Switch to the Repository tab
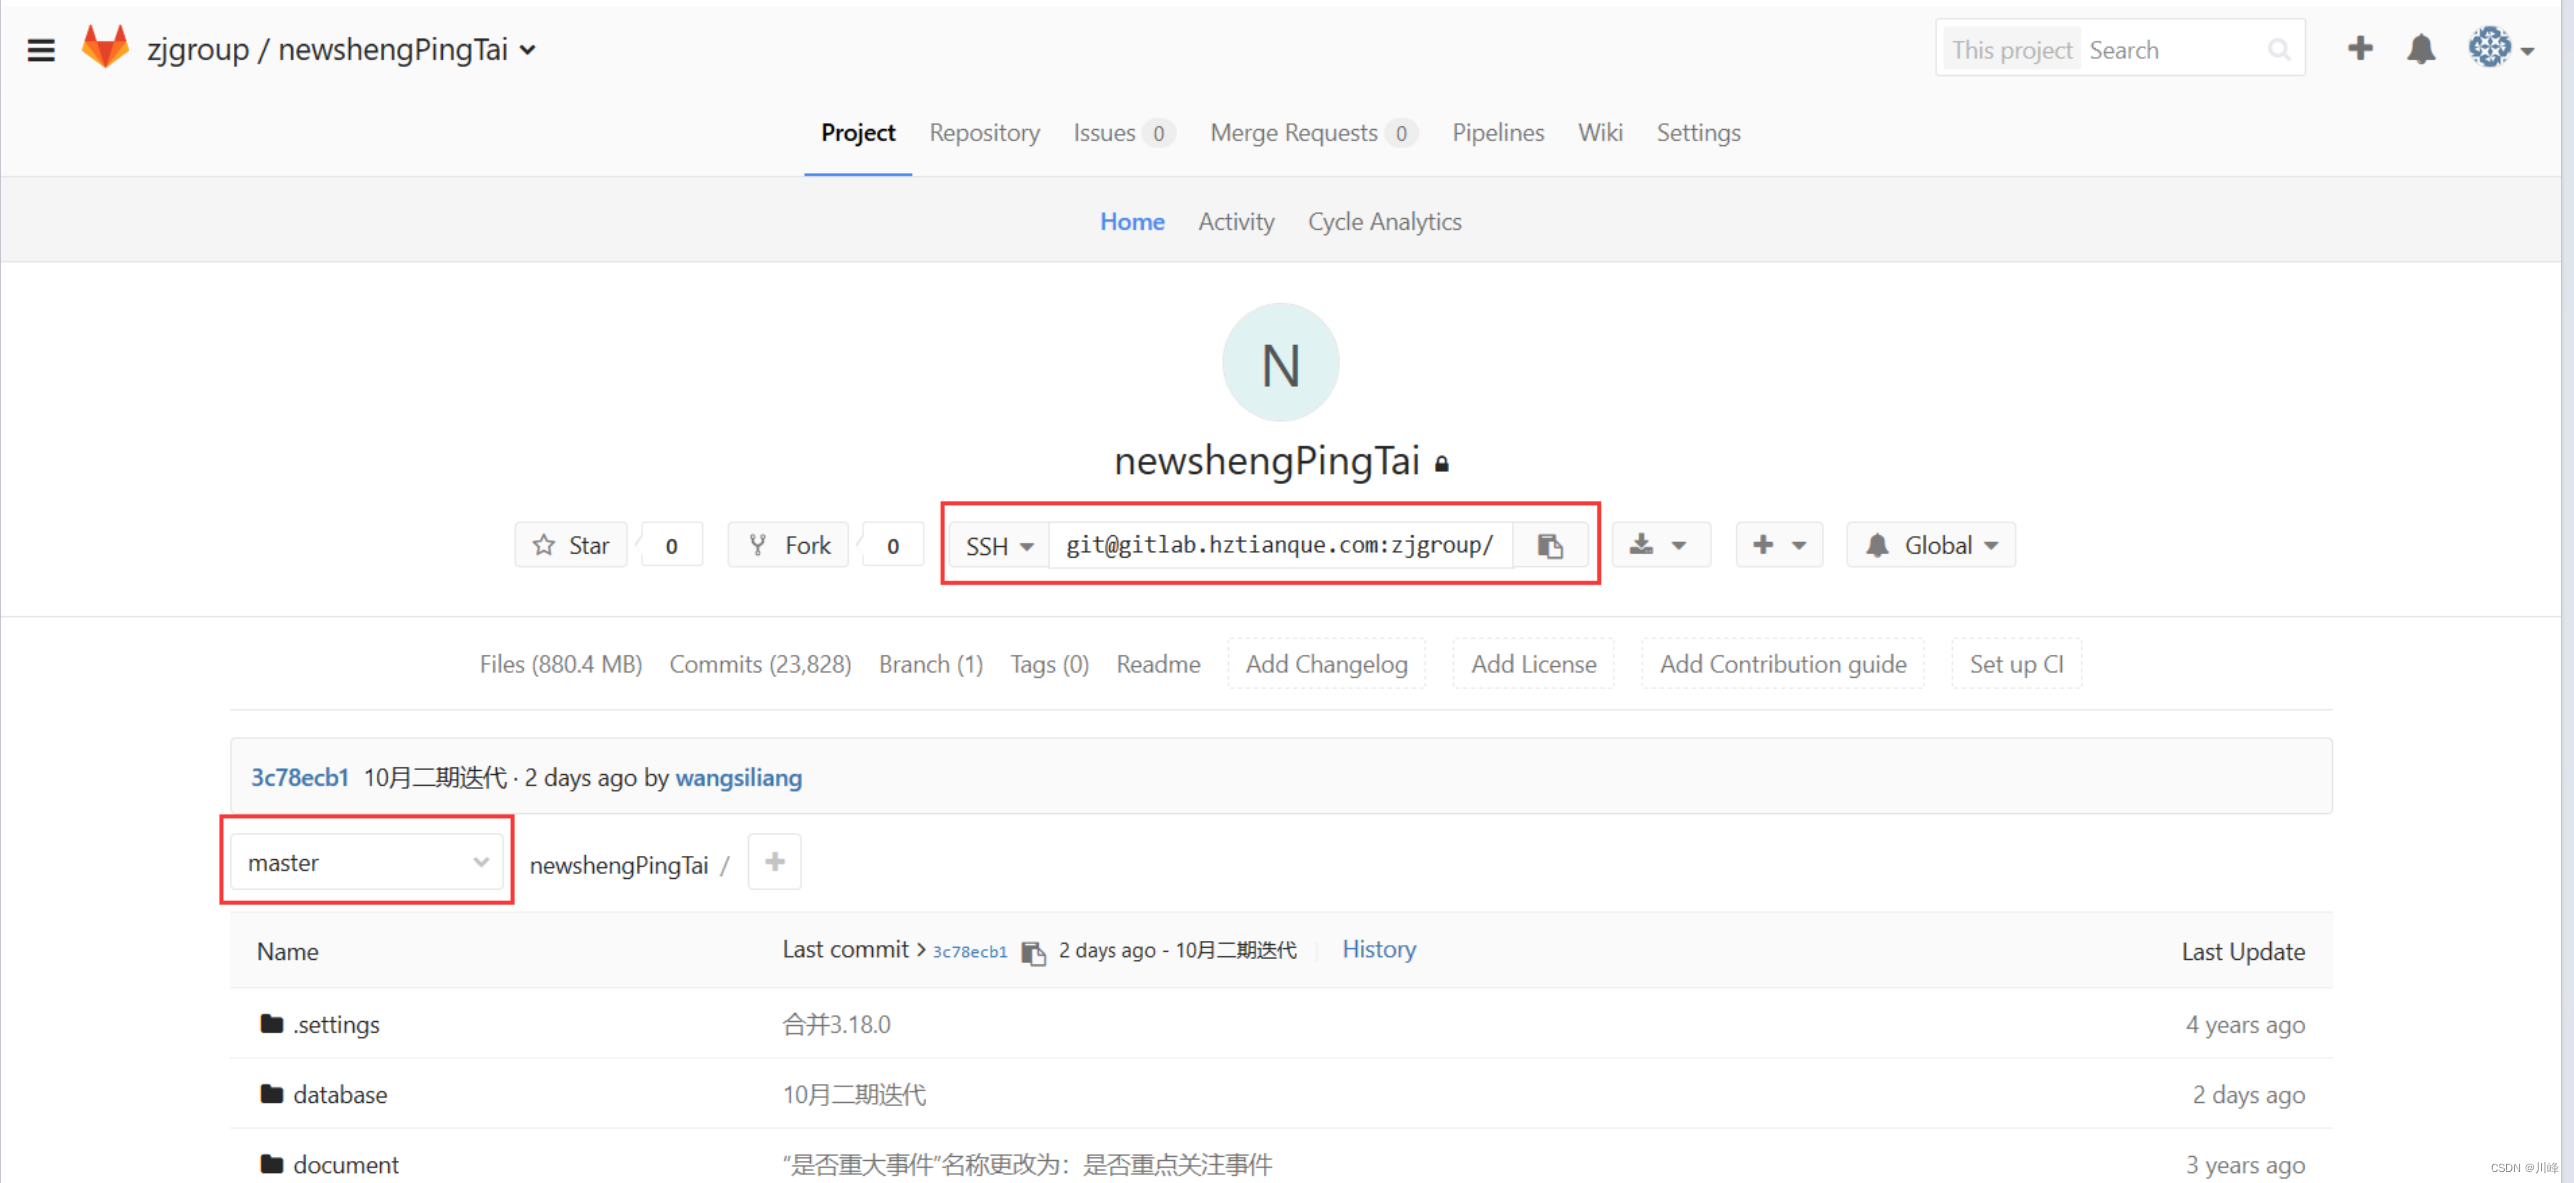The height and width of the screenshot is (1183, 2574). coord(984,133)
